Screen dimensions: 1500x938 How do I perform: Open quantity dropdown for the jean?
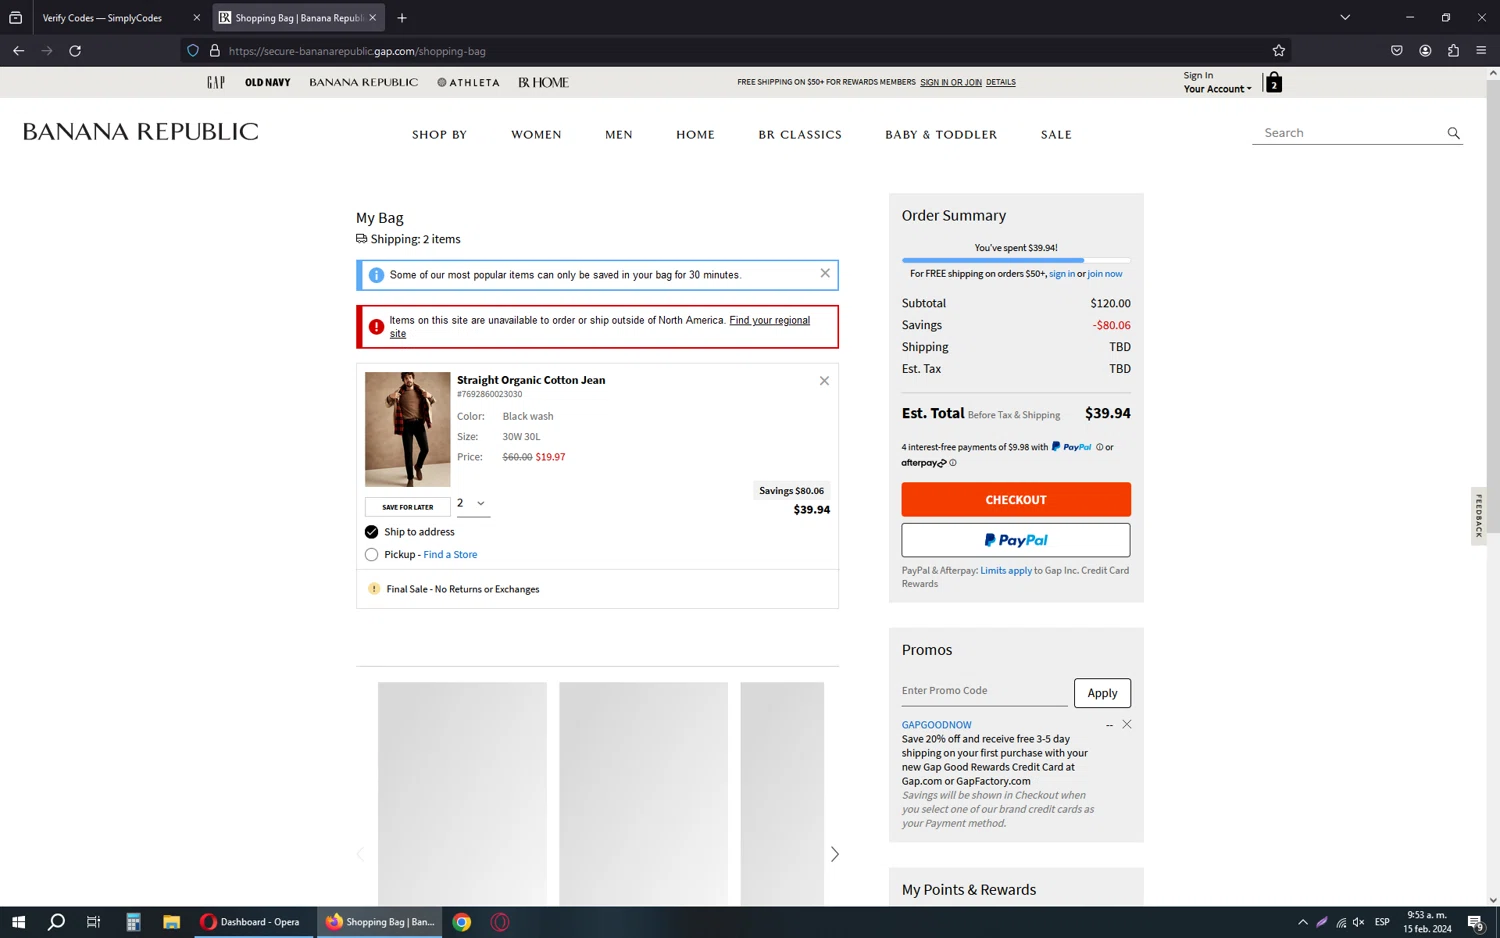(x=471, y=504)
